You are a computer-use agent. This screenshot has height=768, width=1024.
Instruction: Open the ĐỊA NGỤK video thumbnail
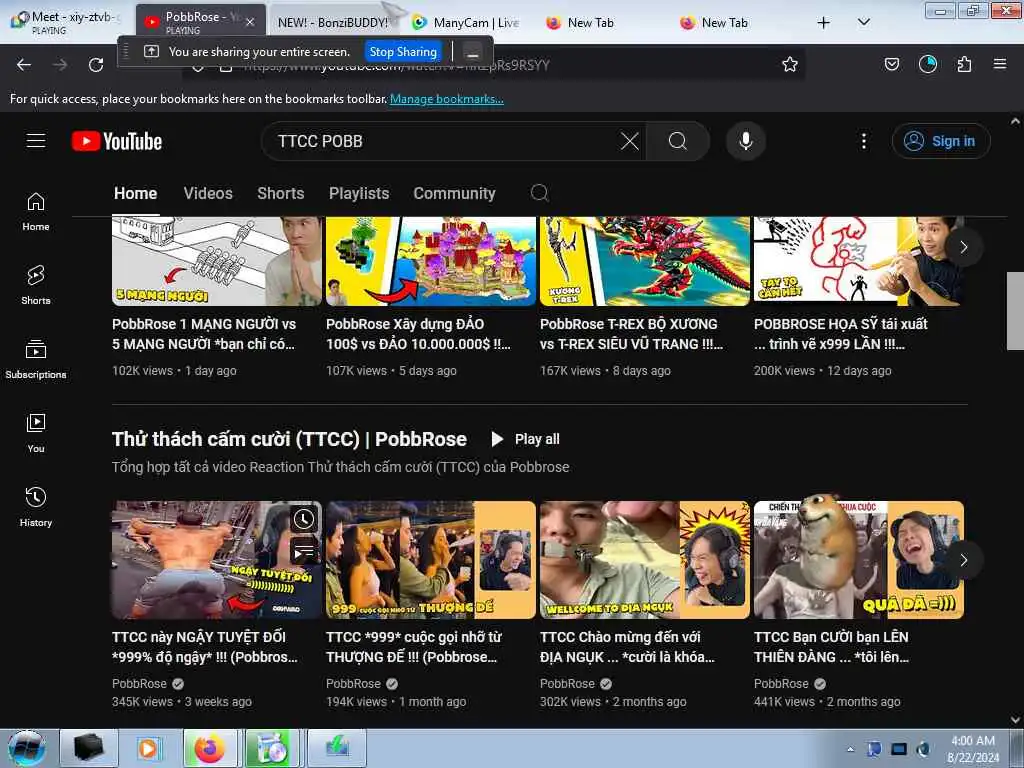[x=645, y=560]
